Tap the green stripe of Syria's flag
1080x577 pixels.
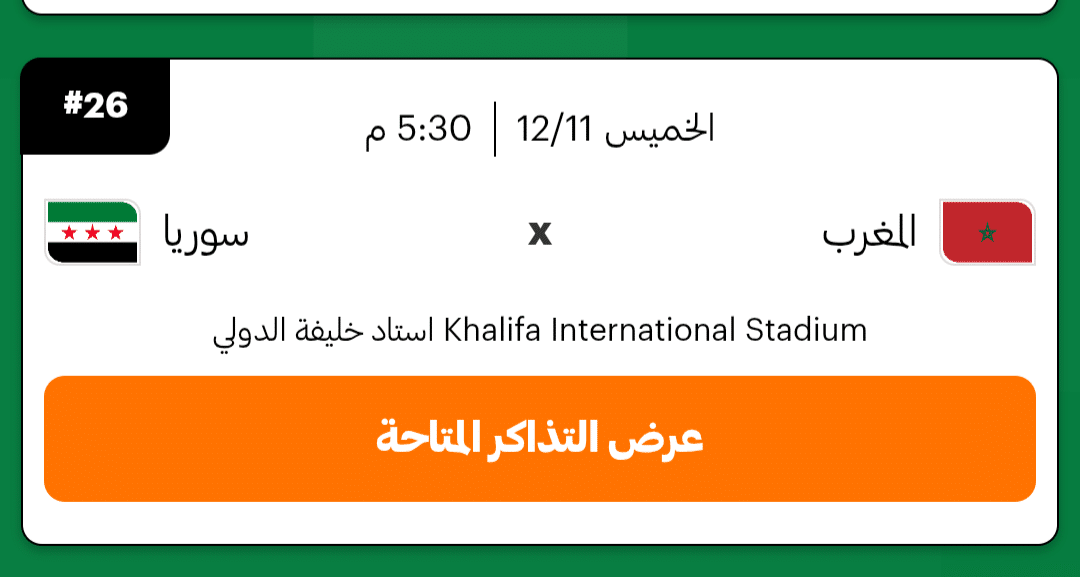tap(92, 212)
